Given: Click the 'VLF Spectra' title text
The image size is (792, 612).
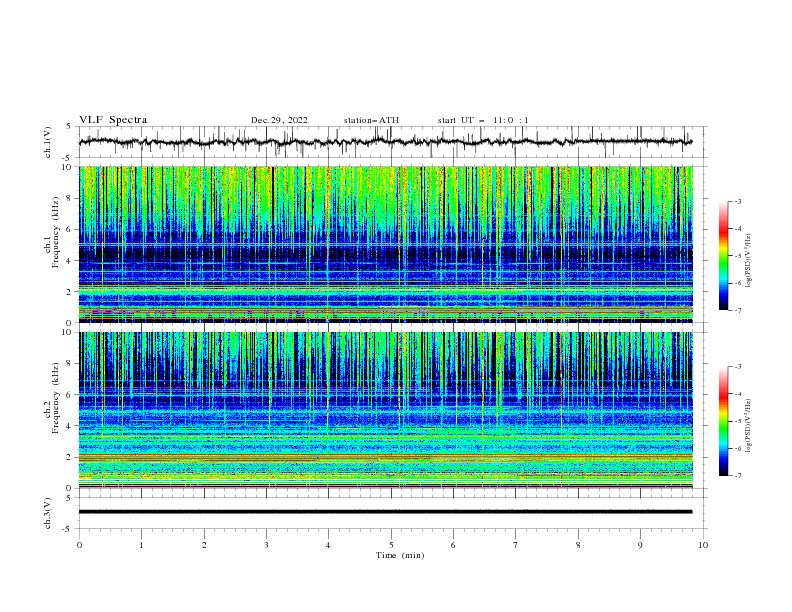Looking at the screenshot, I should (x=113, y=120).
